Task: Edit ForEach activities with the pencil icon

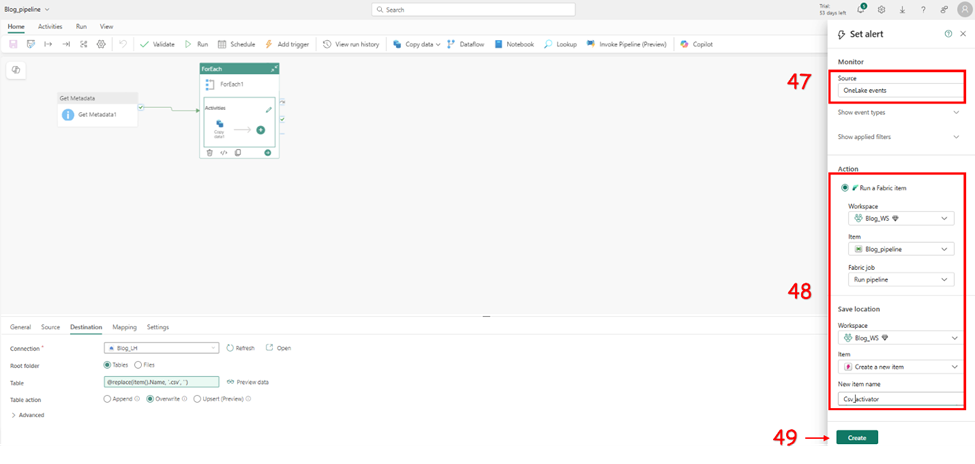Action: coord(269,109)
